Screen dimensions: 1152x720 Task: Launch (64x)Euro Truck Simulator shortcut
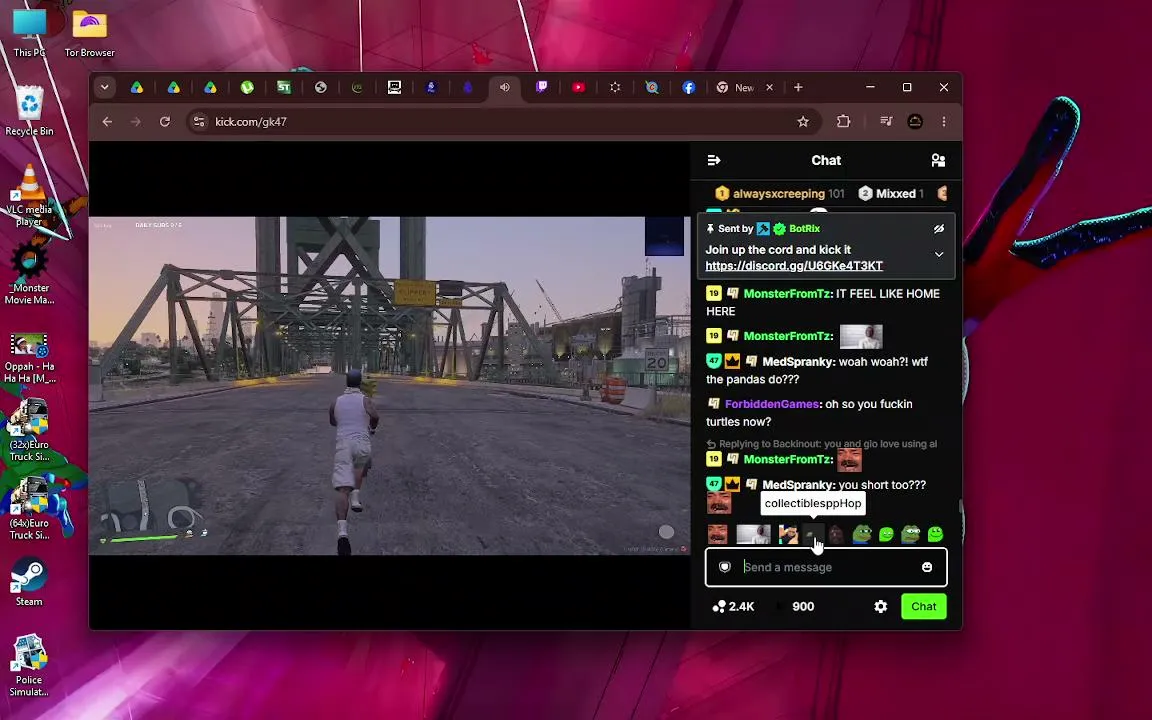29,508
